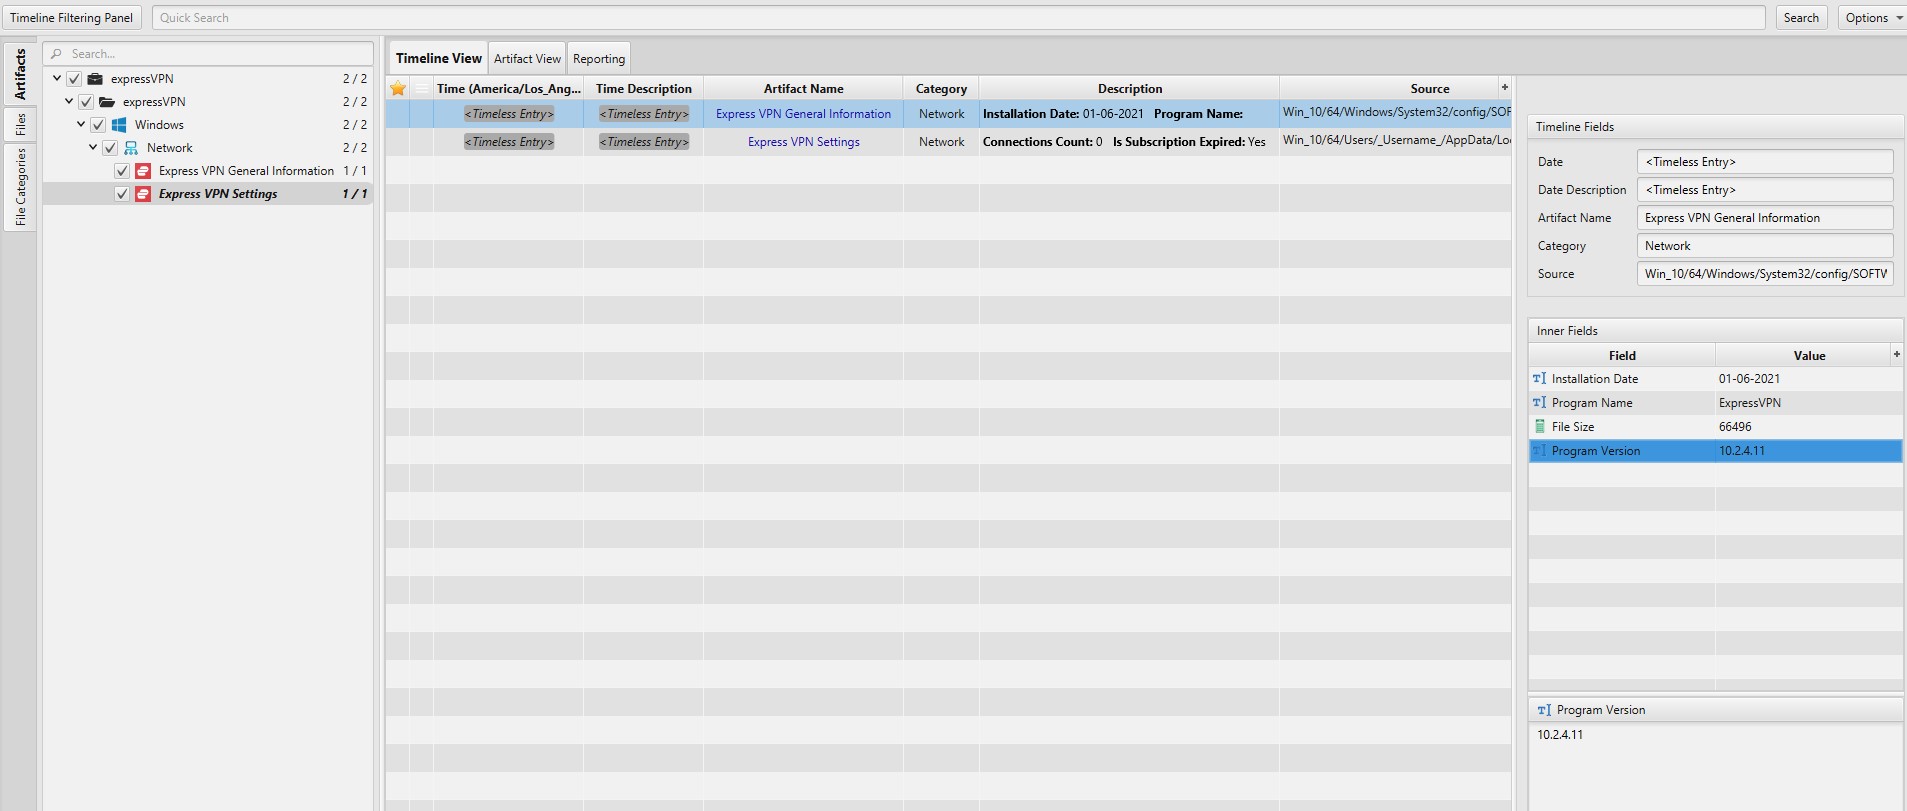The width and height of the screenshot is (1907, 811).
Task: Click the open folder icon beside expressVPN
Action: 107,101
